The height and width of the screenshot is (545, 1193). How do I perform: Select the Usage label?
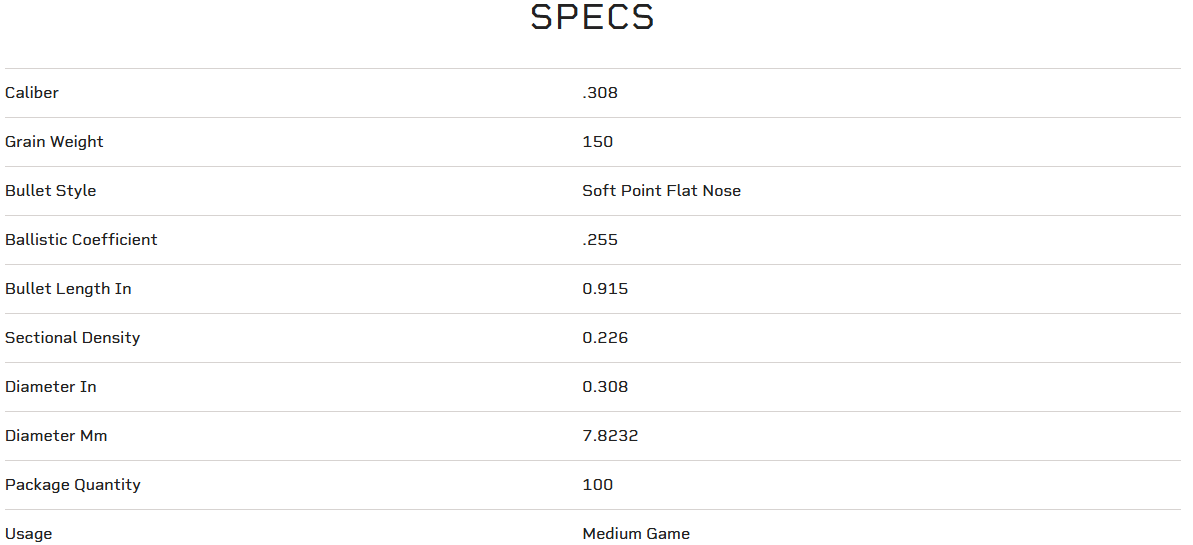(x=28, y=534)
